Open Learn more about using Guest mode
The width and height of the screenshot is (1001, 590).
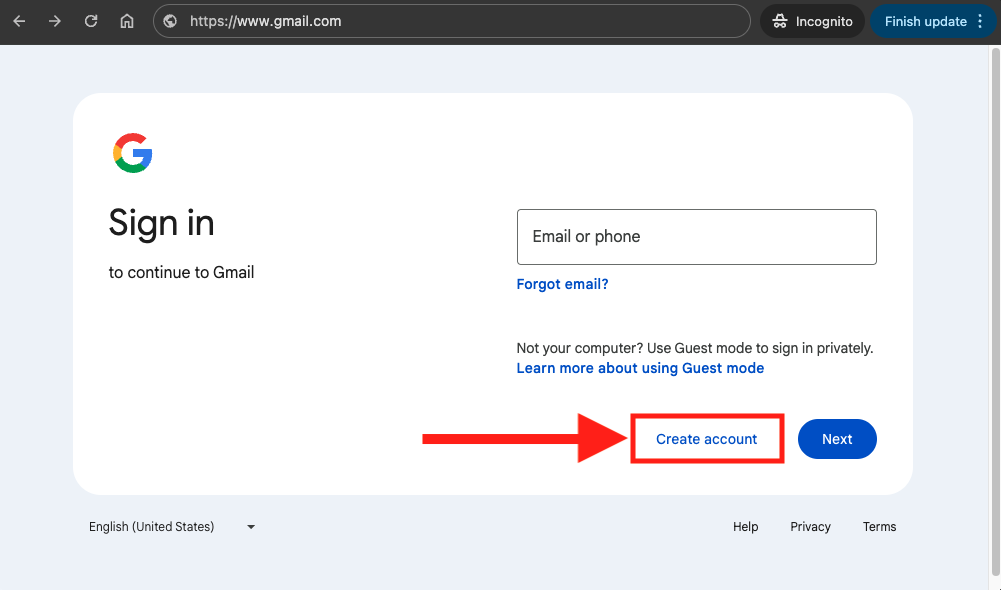640,368
